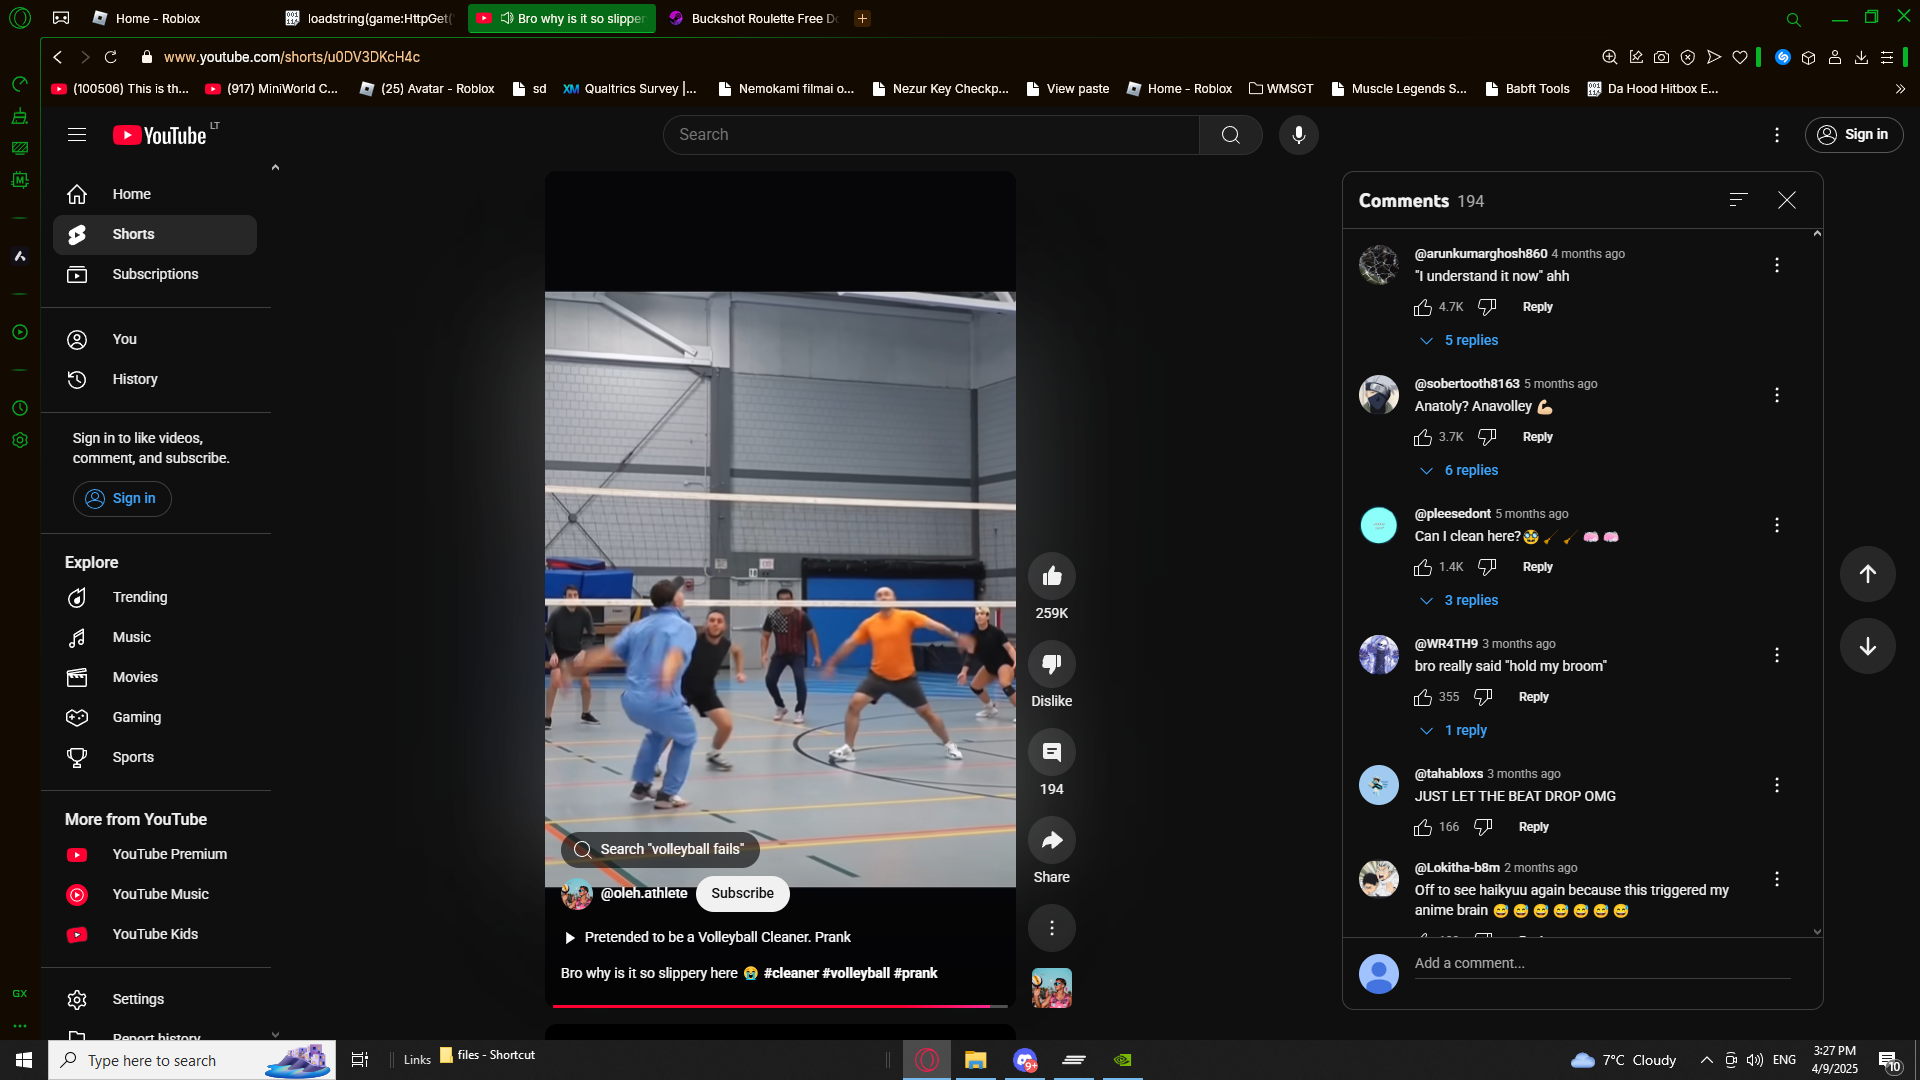Viewport: 1920px width, 1080px height.
Task: Open options menu for @tahabloxs's comment
Action: click(1776, 785)
